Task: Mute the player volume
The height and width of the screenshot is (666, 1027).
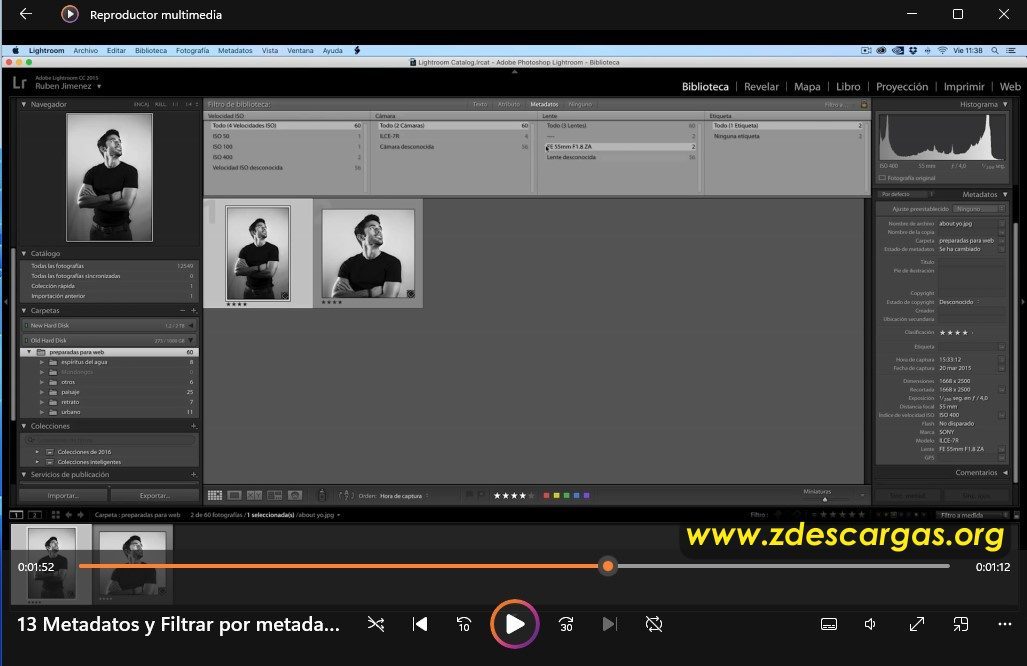Action: (870, 624)
